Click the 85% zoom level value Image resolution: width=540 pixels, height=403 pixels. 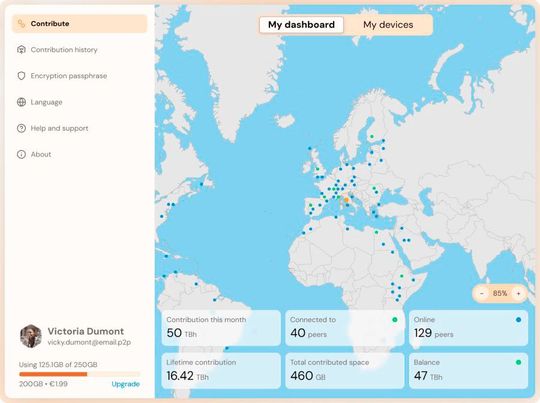coord(500,293)
